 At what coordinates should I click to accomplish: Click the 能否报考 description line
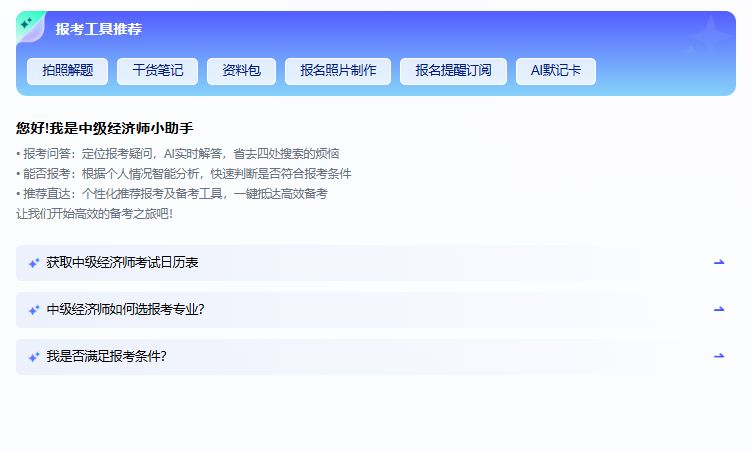(x=184, y=174)
